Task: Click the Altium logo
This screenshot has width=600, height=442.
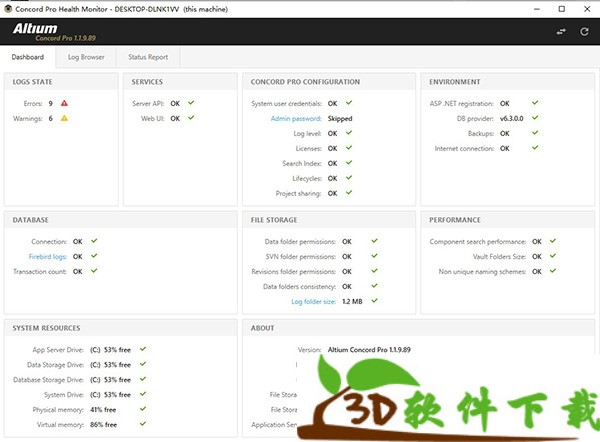Action: pyautogui.click(x=35, y=29)
